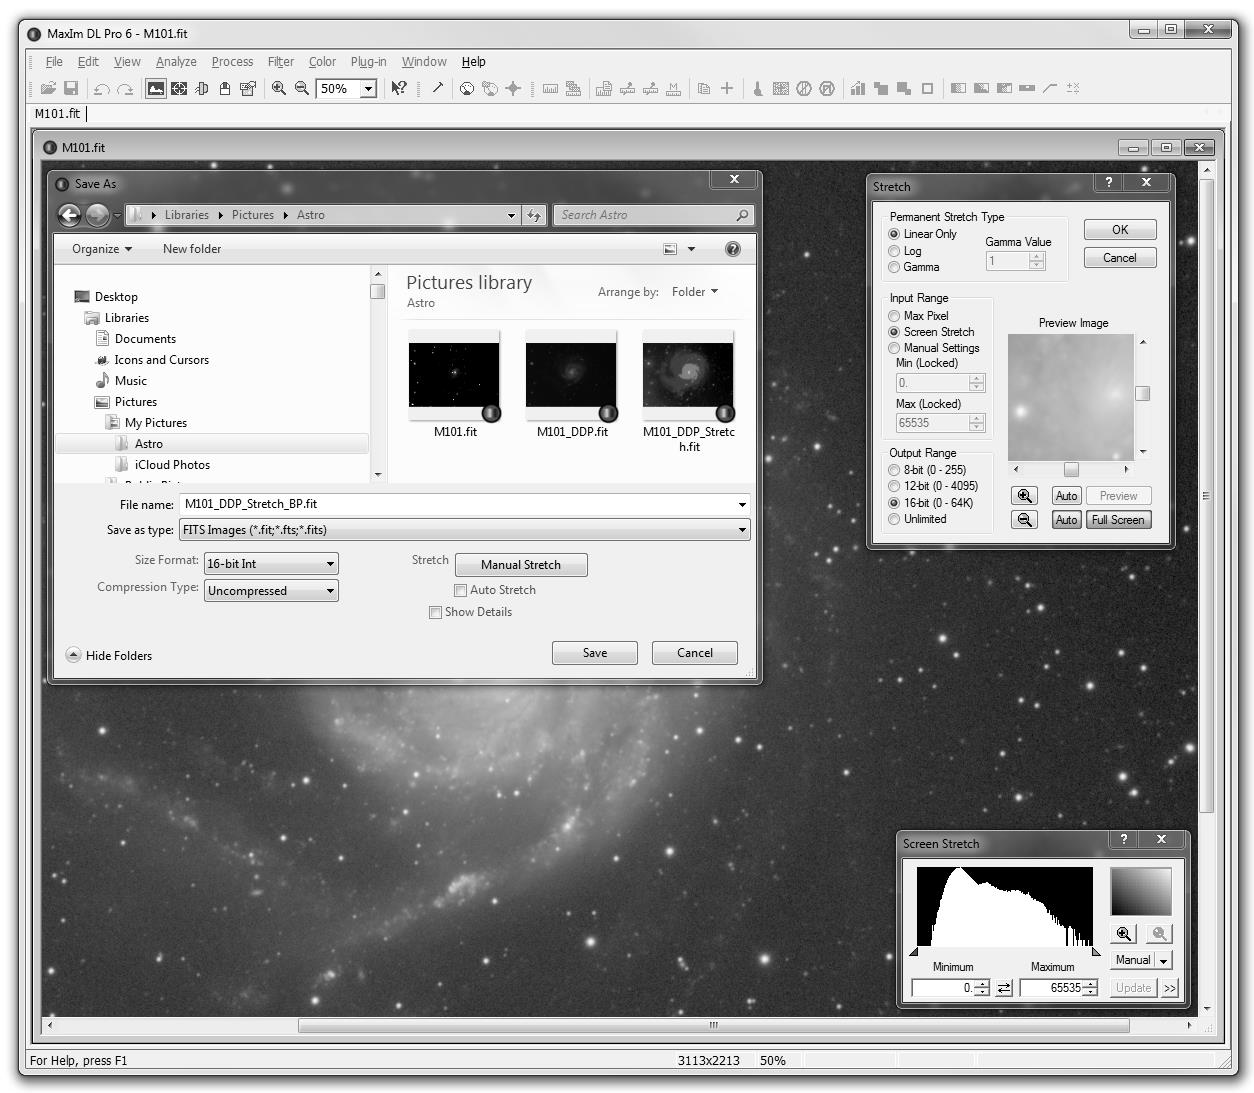Image resolution: width=1254 pixels, height=1093 pixels.
Task: Open the Organize menu dropdown
Action: pos(102,249)
